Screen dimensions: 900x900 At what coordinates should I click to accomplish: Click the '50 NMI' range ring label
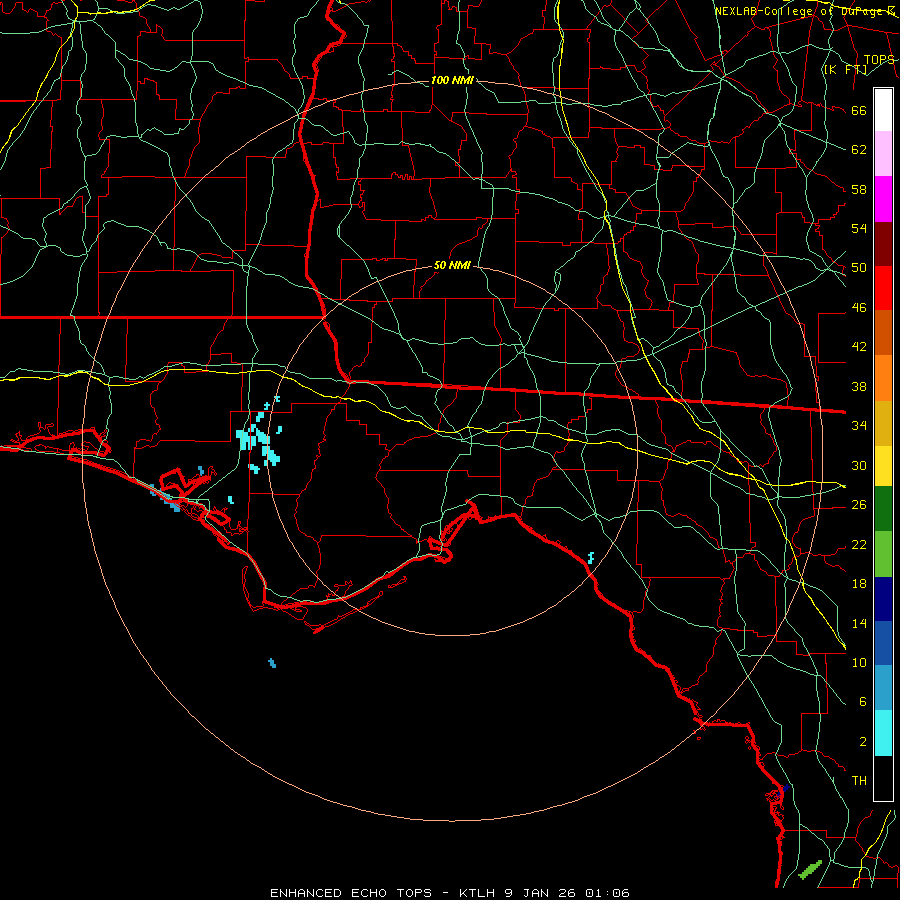452,265
